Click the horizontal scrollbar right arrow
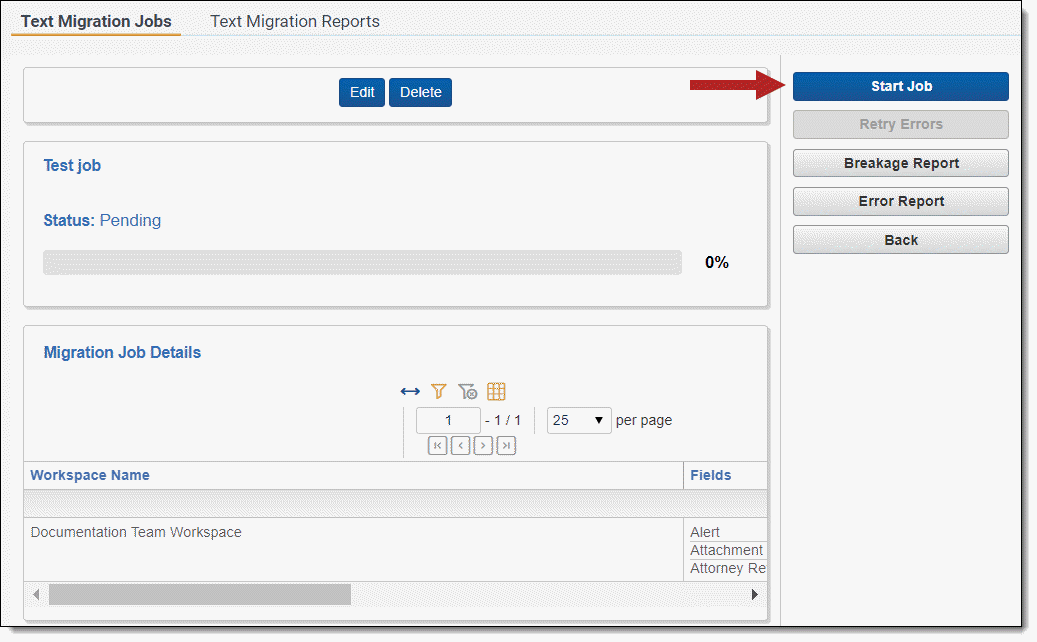1037x642 pixels. [x=755, y=594]
